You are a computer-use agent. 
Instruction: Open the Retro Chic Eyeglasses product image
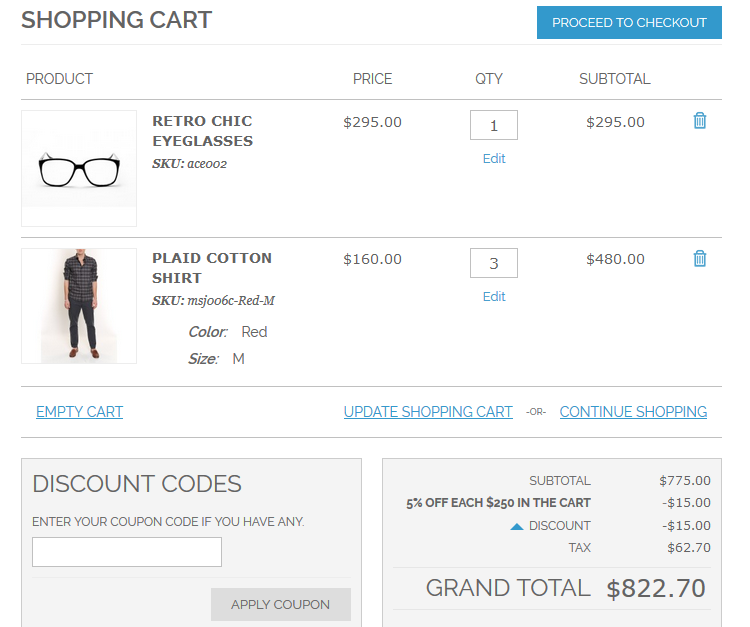click(79, 168)
